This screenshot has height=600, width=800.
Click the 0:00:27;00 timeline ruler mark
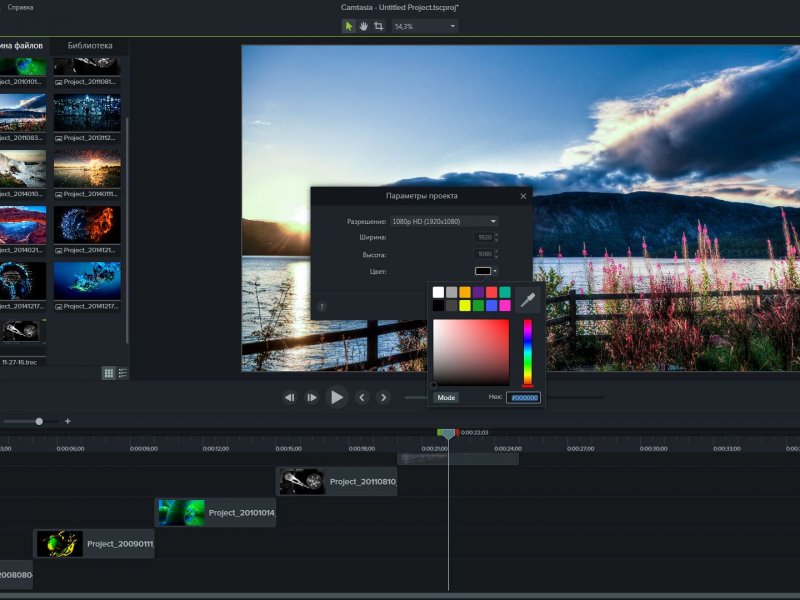581,448
